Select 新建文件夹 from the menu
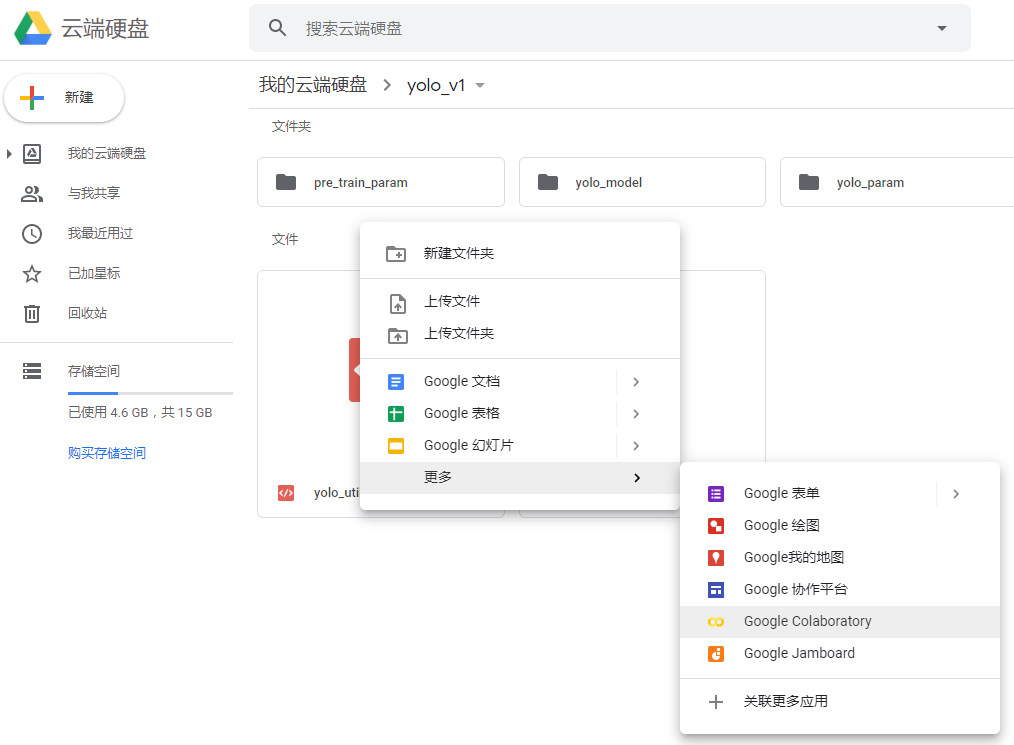 pos(520,254)
